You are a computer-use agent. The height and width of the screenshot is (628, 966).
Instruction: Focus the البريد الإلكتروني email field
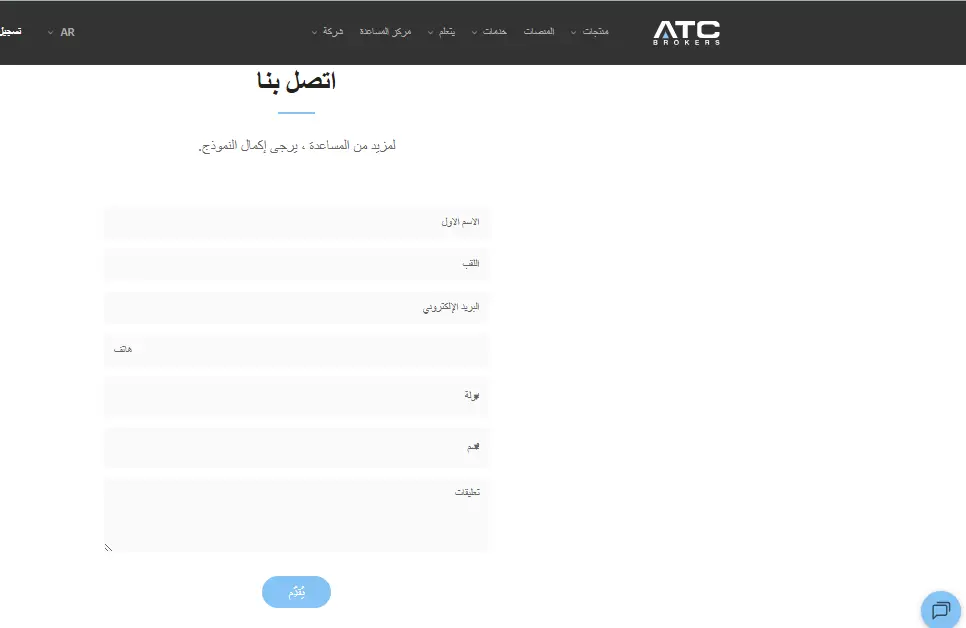coord(297,308)
